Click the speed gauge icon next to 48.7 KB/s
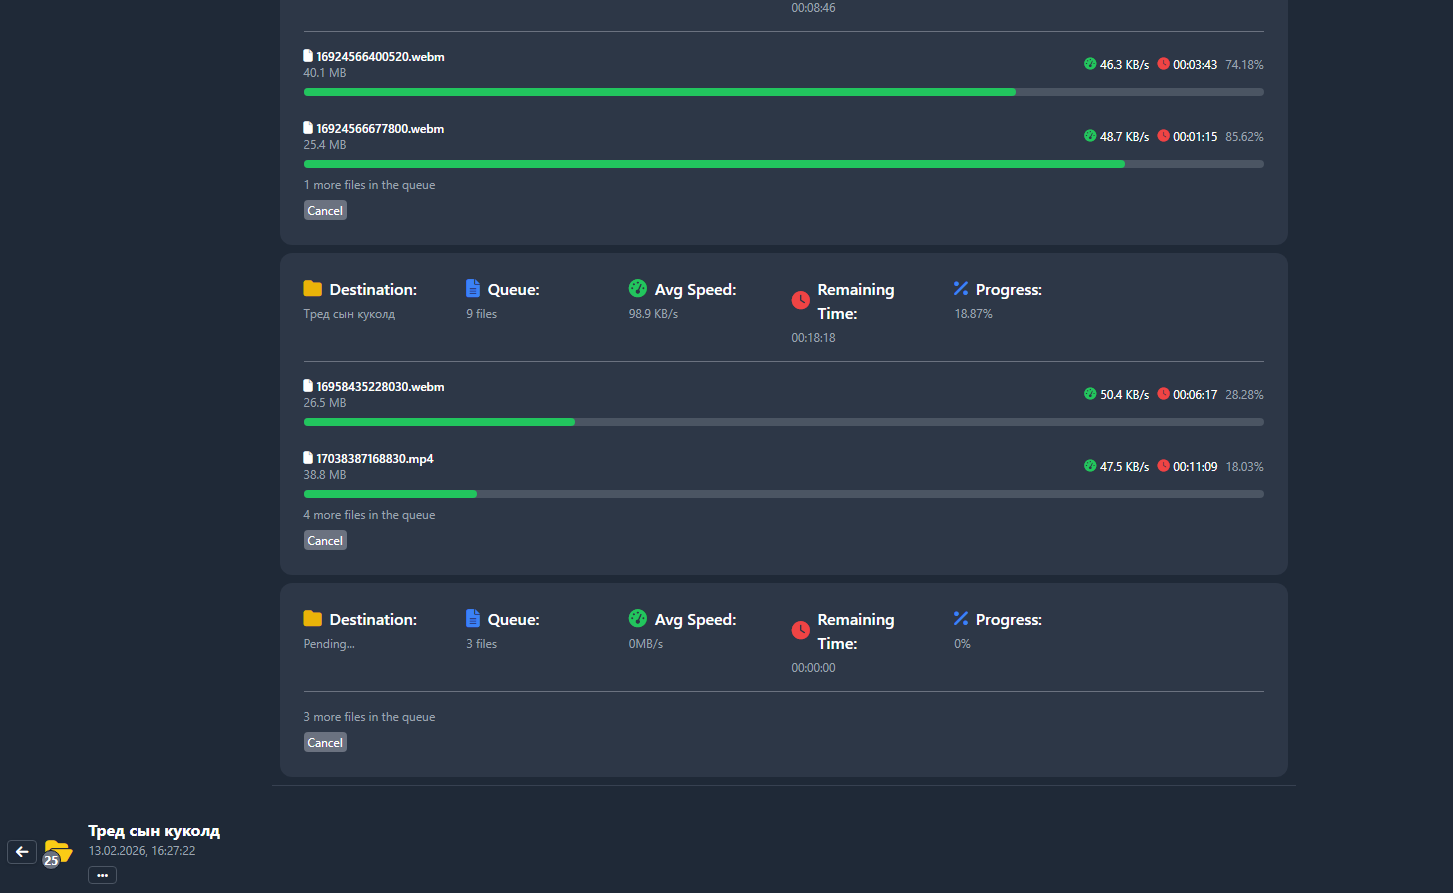 click(1090, 136)
